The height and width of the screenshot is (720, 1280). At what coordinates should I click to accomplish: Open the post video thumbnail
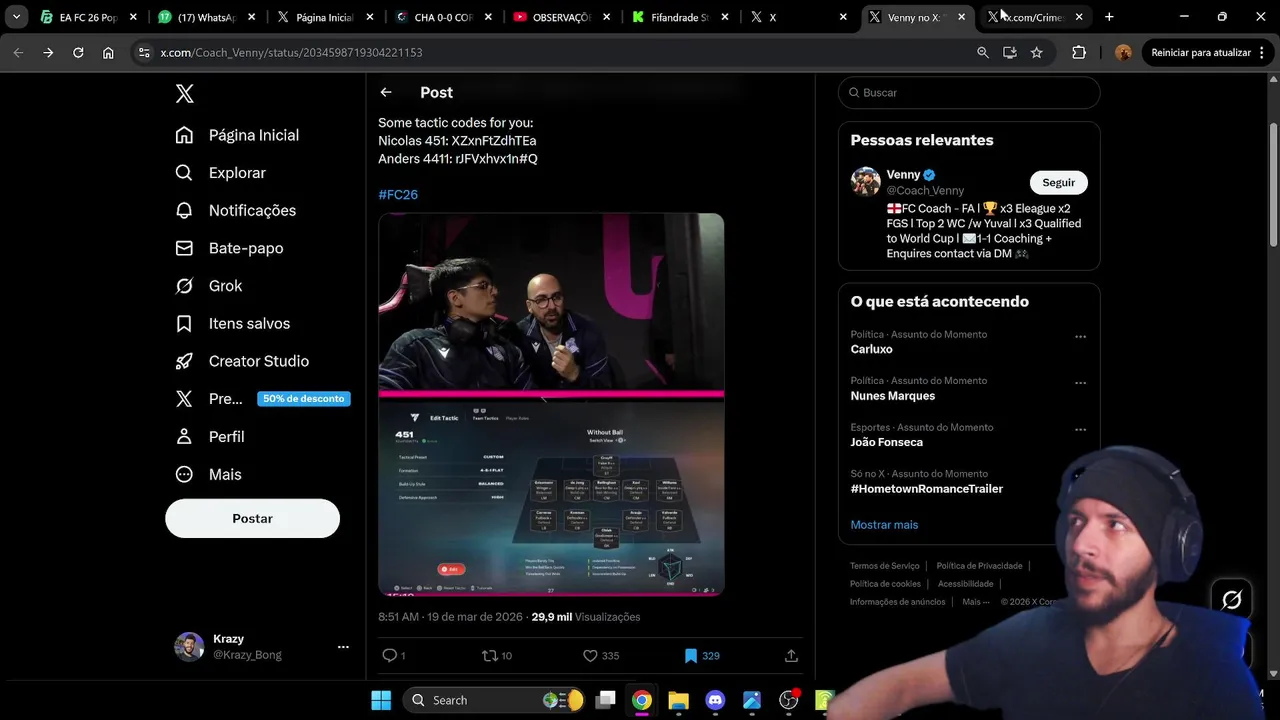(x=551, y=405)
